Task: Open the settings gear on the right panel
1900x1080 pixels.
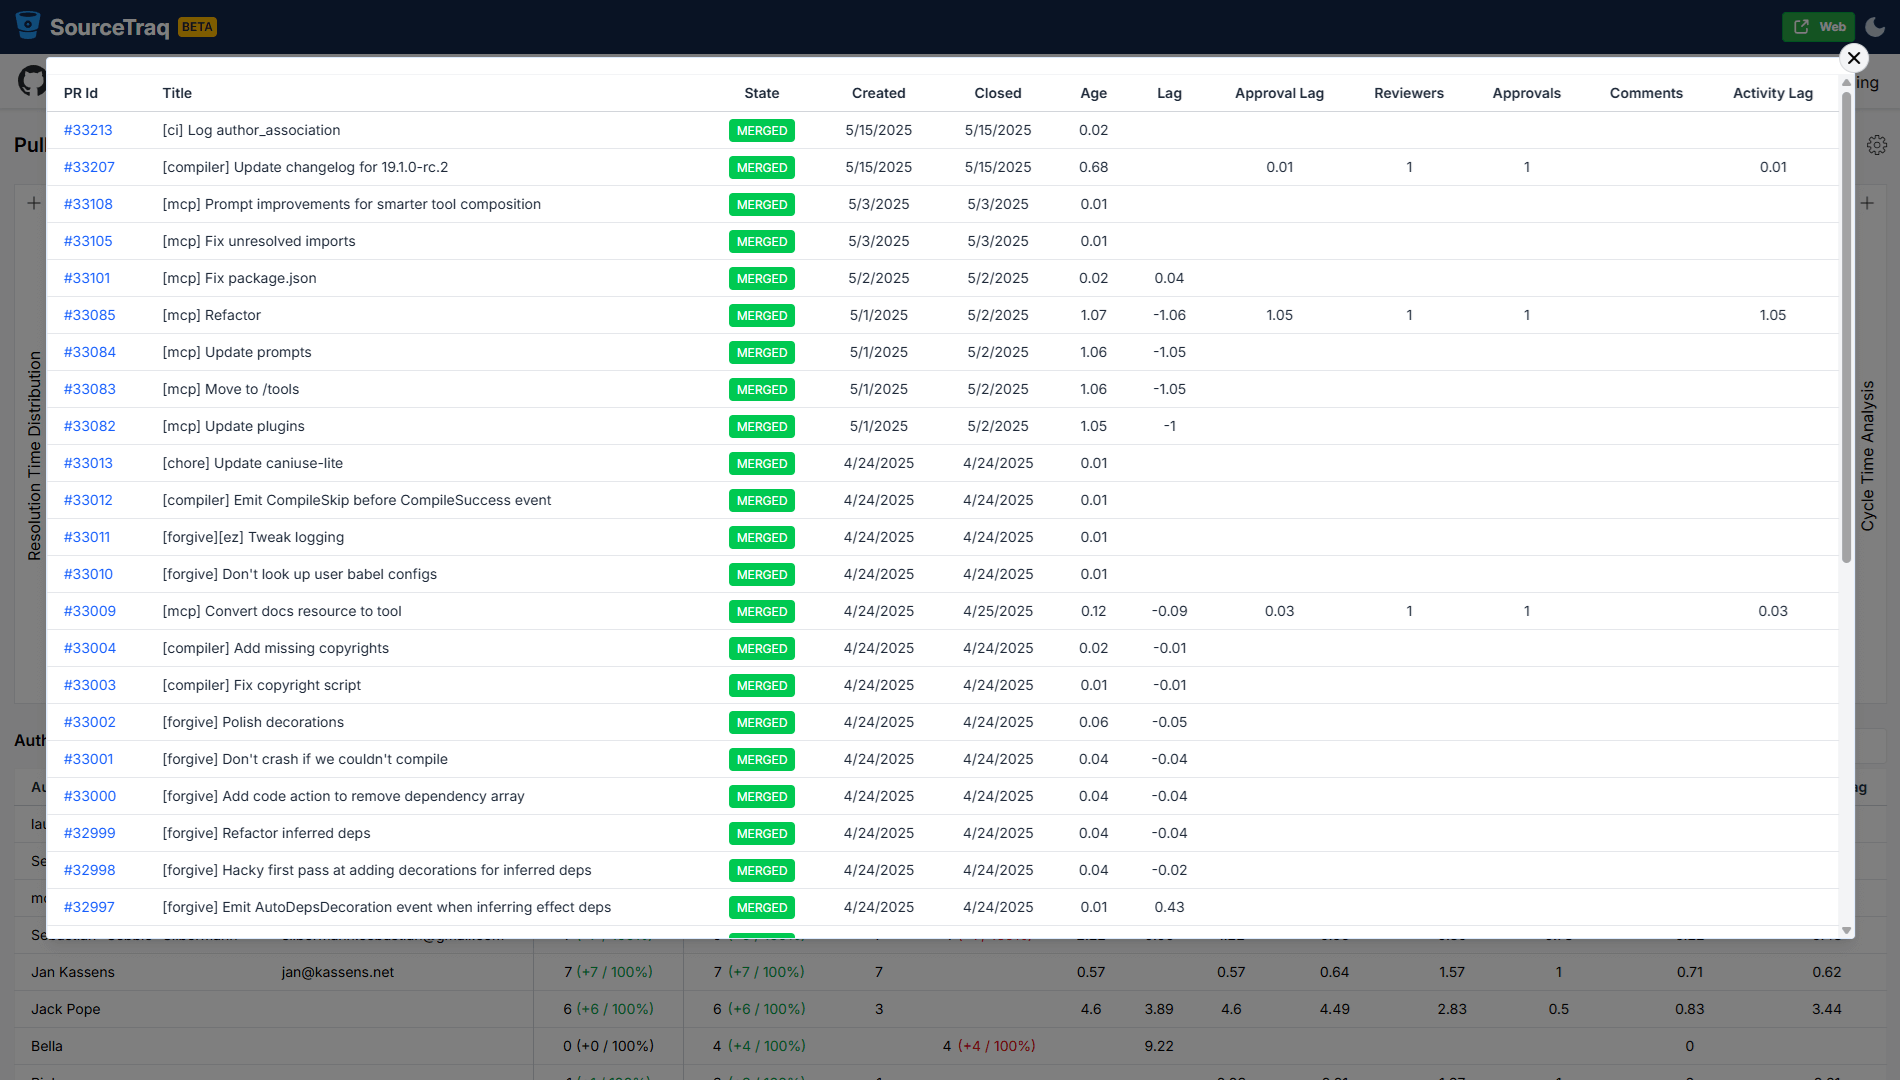Action: (1877, 144)
